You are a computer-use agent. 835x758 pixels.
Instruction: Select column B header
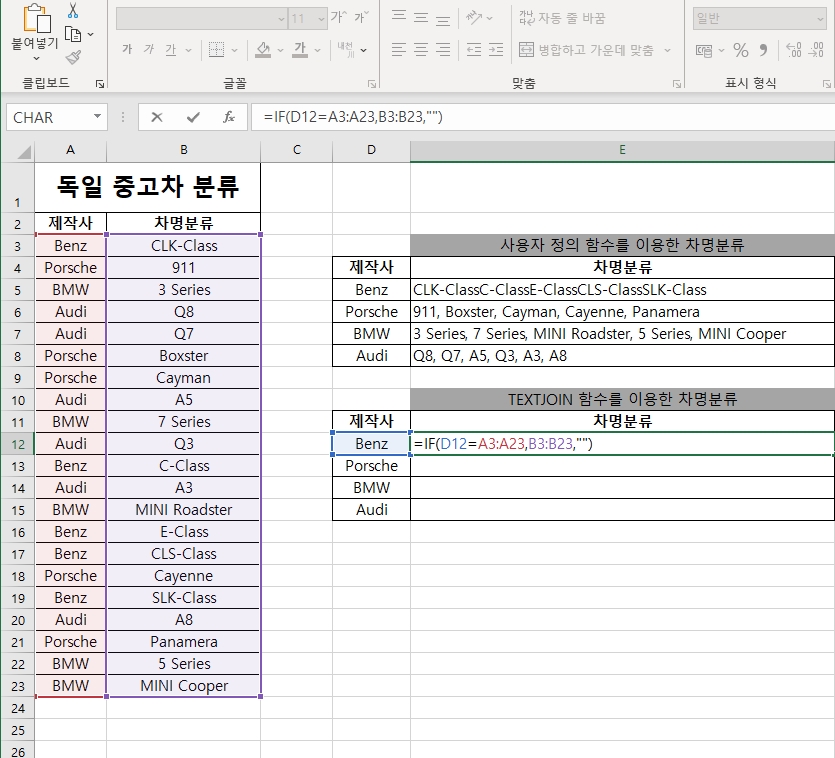coord(184,150)
